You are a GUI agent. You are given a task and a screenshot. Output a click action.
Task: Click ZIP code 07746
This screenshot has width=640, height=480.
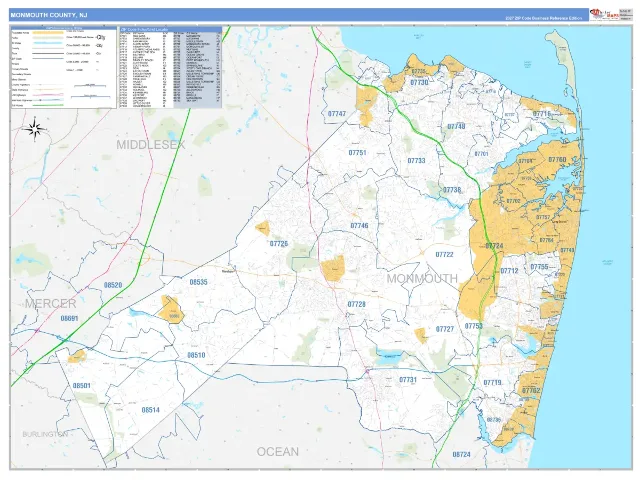[359, 226]
